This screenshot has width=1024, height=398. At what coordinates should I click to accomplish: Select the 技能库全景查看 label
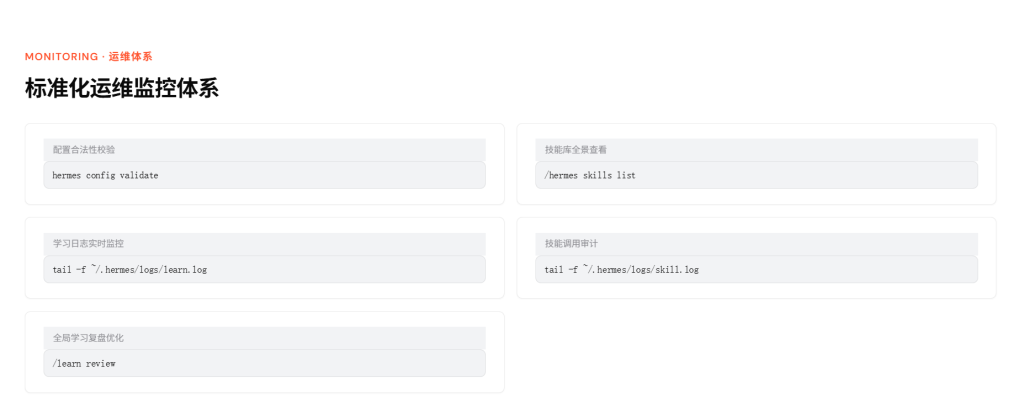tap(576, 150)
